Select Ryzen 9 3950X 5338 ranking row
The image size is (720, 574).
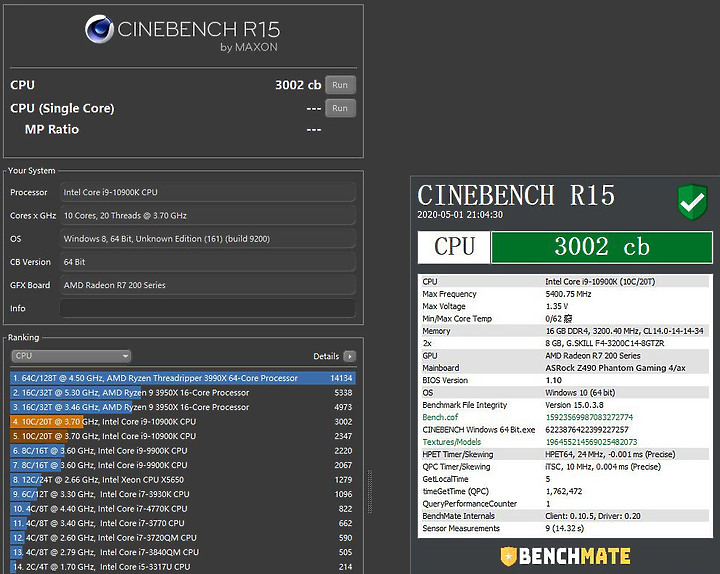click(x=183, y=393)
